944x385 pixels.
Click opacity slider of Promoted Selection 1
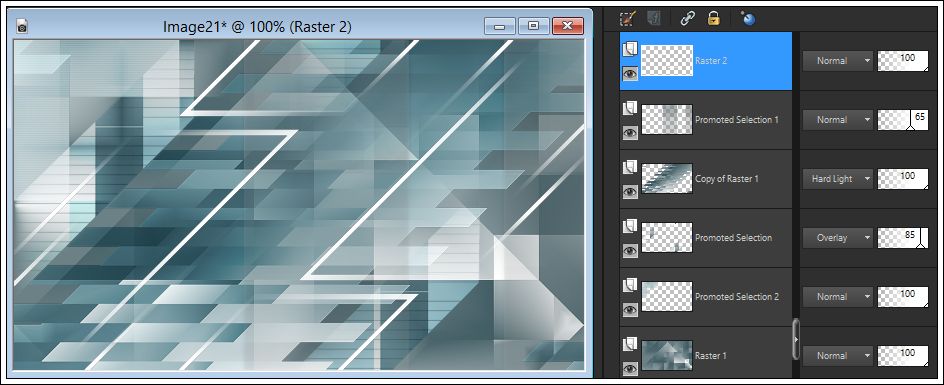[902, 120]
